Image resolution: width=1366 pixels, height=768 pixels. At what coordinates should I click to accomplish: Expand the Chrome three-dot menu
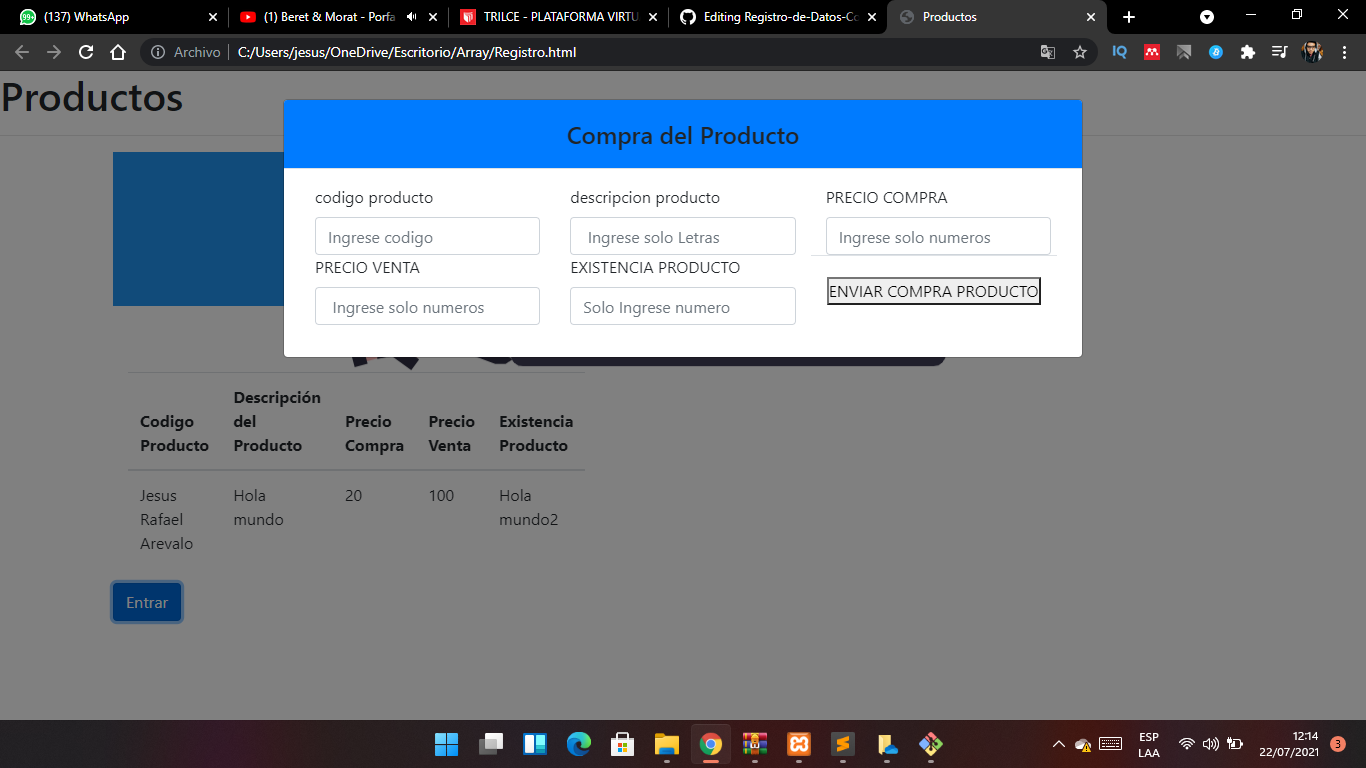pos(1343,51)
